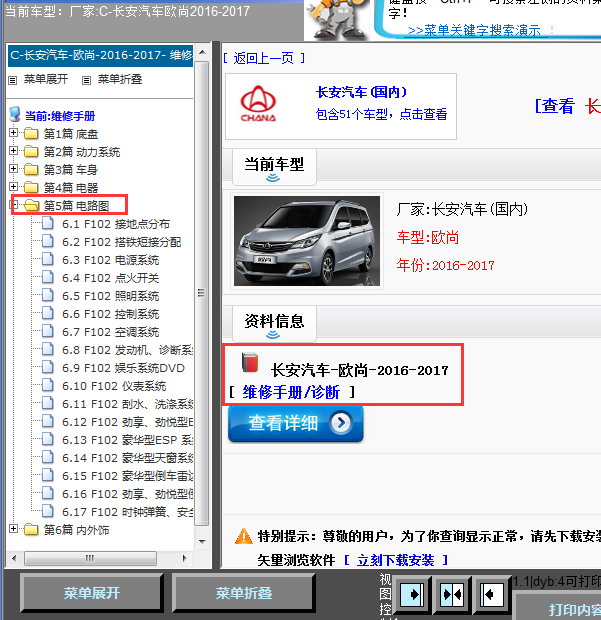
Task: Click the open folder icon of 第5篇 电路图
Action: click(31, 205)
